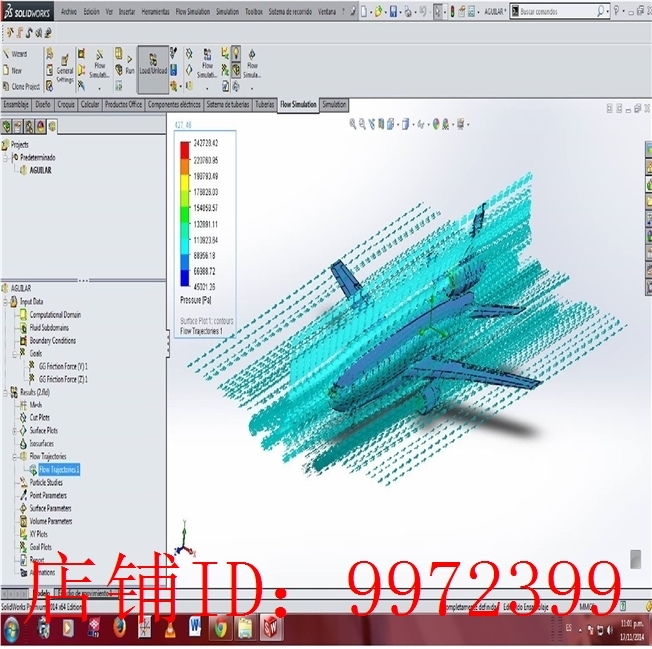This screenshot has height=649, width=652.
Task: Click the Cut Plots icon in results tree
Action: (x=23, y=417)
